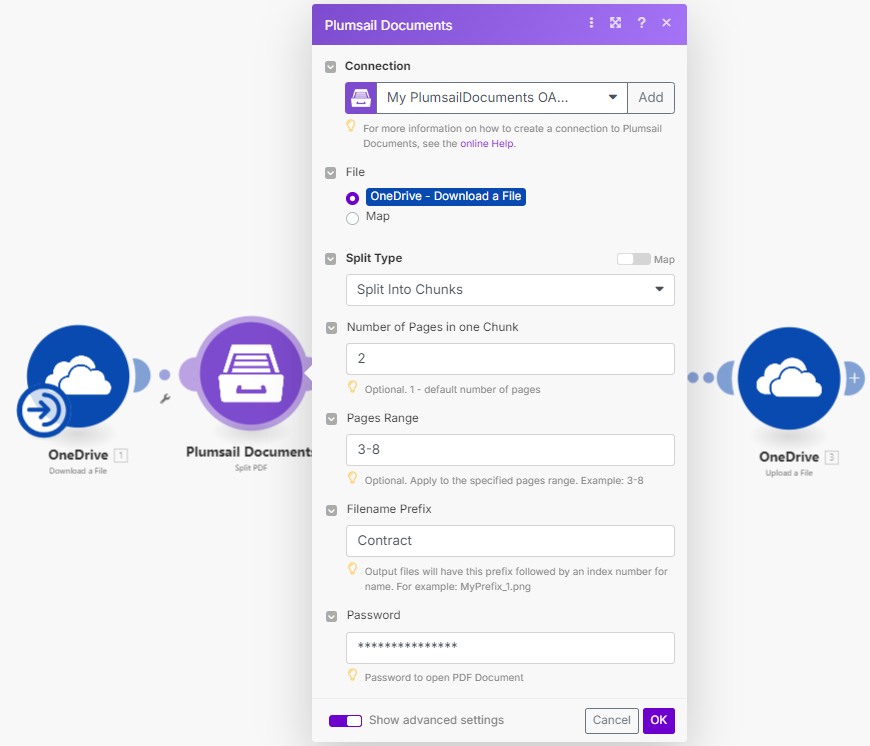Screen dimensions: 870x746
Task: Collapse the Filename Prefix section chevron
Action: [x=331, y=510]
